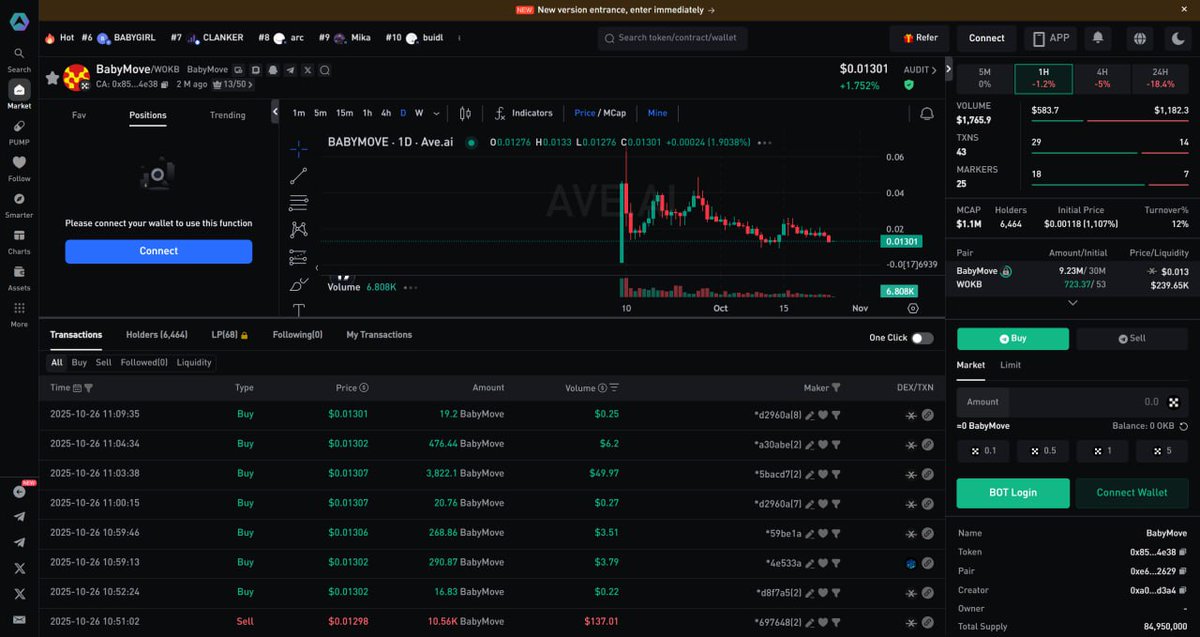This screenshot has width=1200, height=637.
Task: Open notifications bell in top bar
Action: pos(1098,38)
